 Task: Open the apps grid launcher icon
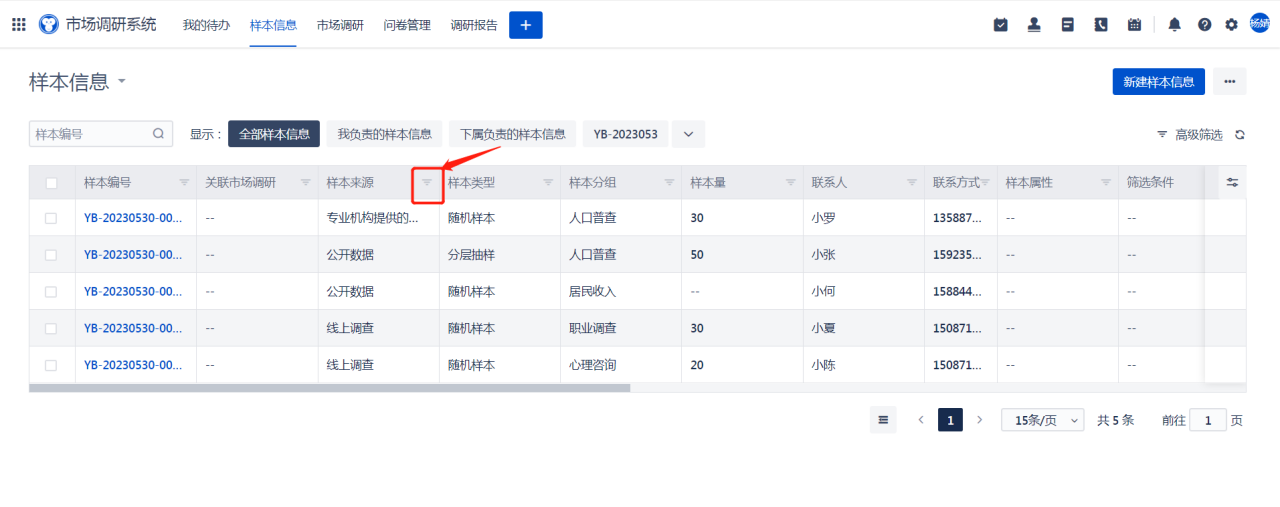(x=19, y=24)
